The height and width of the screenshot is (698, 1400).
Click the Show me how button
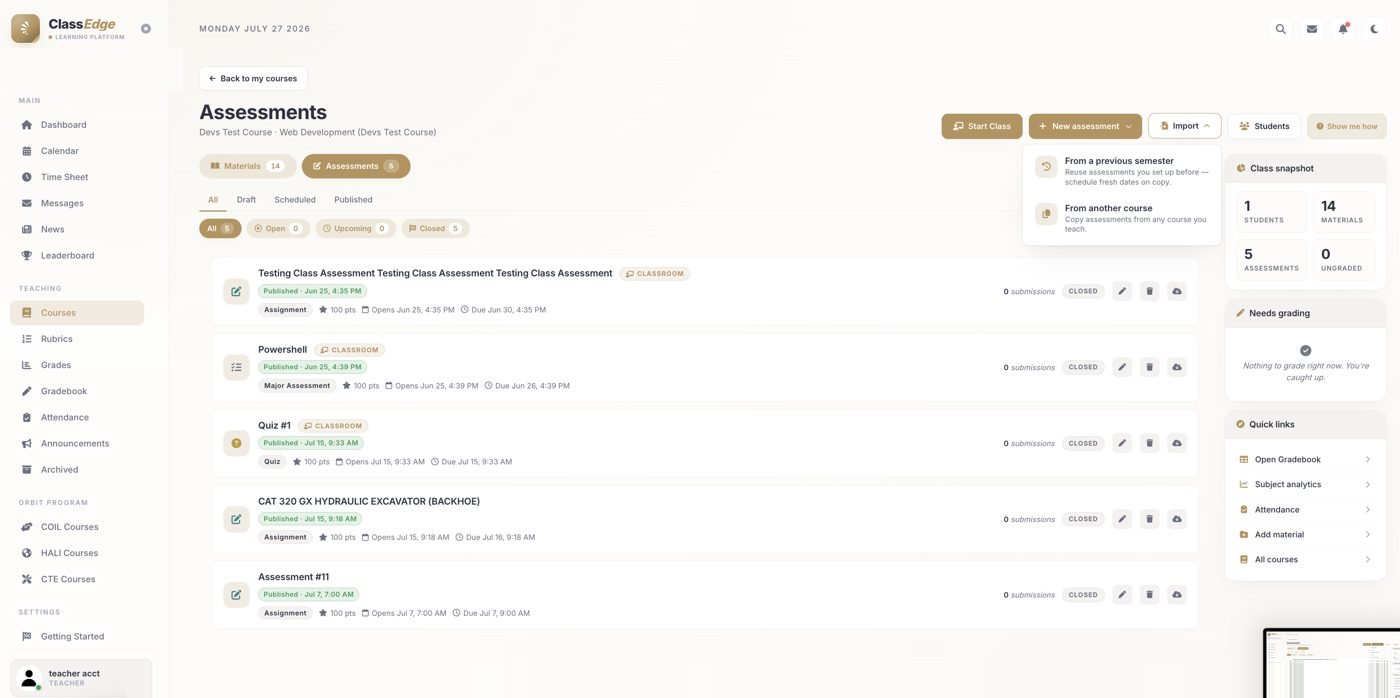1347,126
